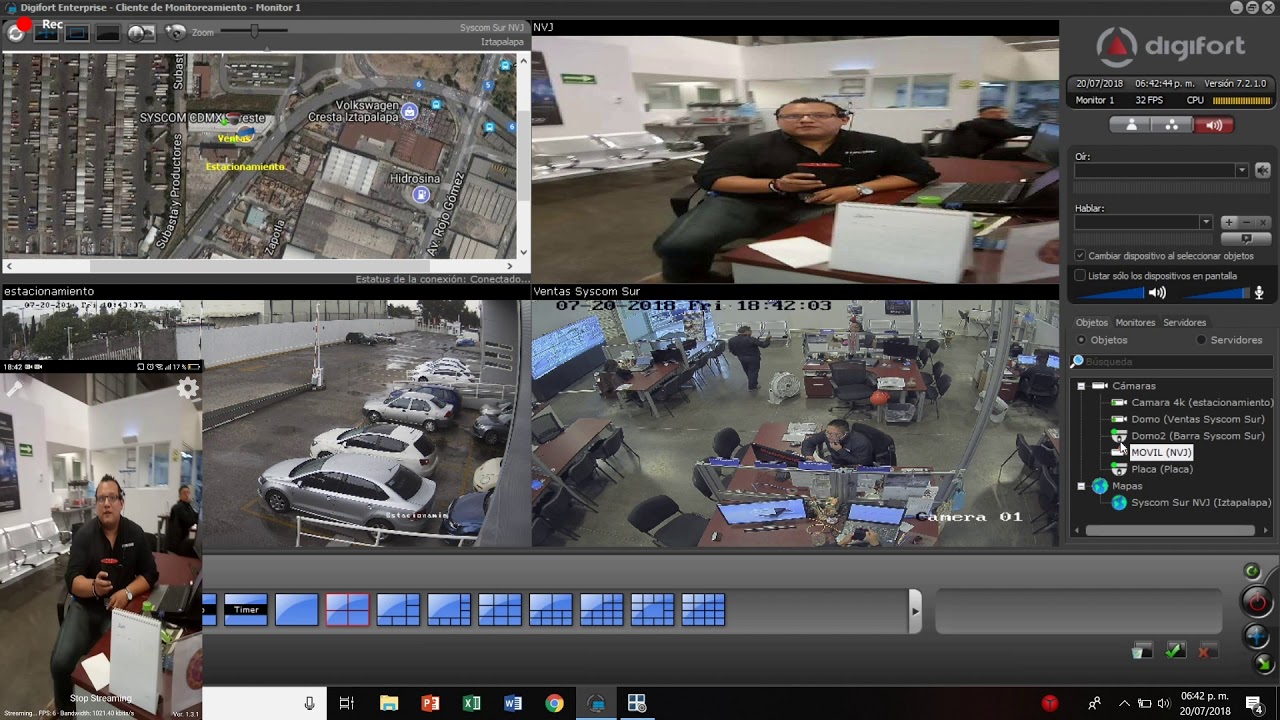Toggle 'Cambiar dispositivo al seleccionar objetos' checkbox
This screenshot has width=1280, height=720.
pos(1080,256)
